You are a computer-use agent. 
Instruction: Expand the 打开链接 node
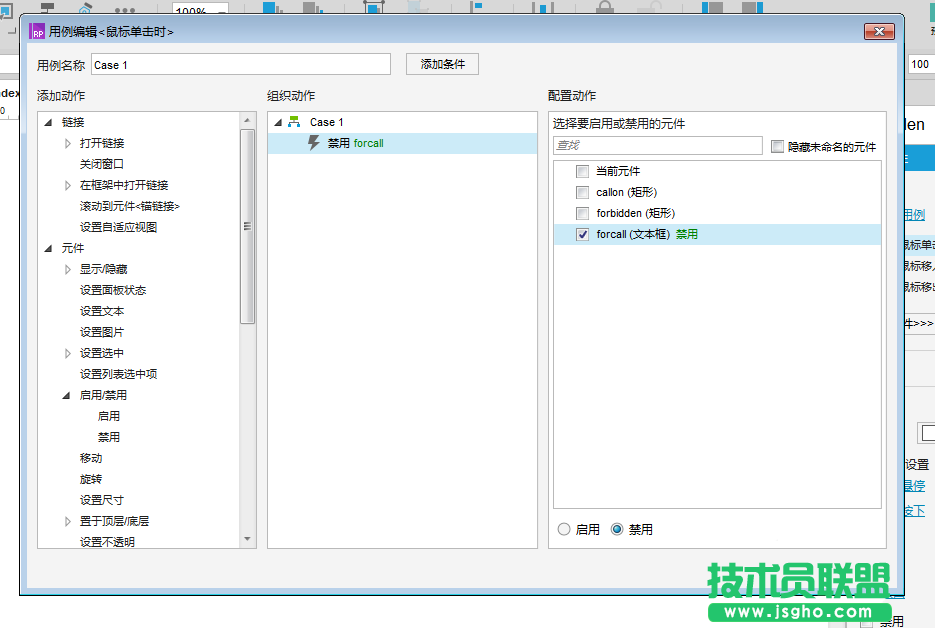point(67,143)
